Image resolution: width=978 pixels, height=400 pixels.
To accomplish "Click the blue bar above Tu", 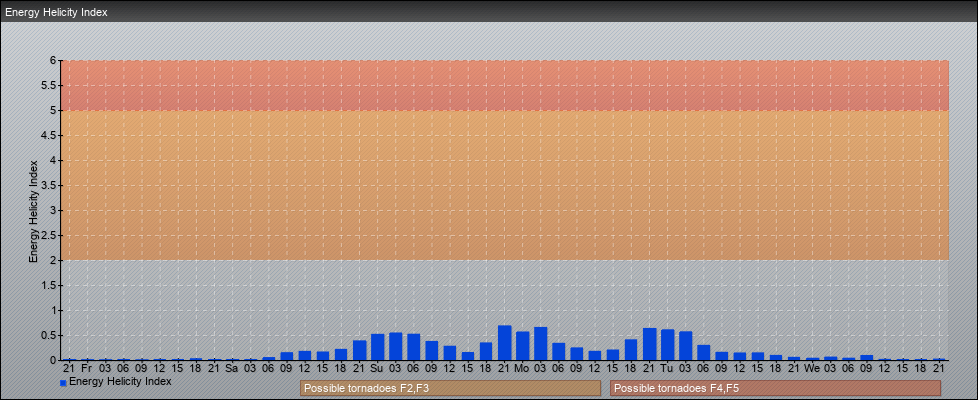I will click(667, 344).
